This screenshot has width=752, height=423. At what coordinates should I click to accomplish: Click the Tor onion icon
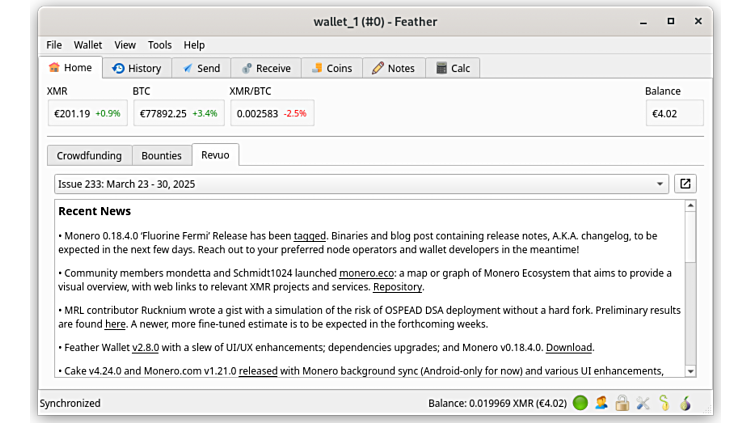[x=685, y=403]
